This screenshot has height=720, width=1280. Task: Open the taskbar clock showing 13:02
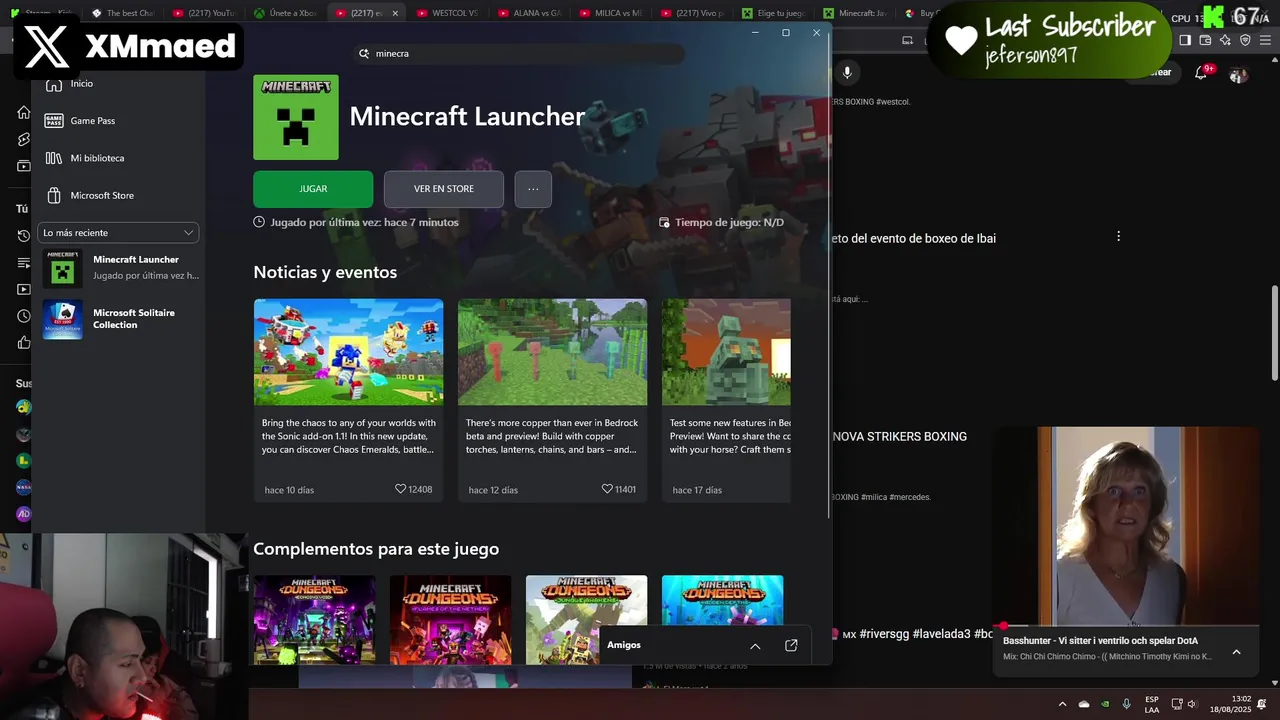pyautogui.click(x=1231, y=704)
